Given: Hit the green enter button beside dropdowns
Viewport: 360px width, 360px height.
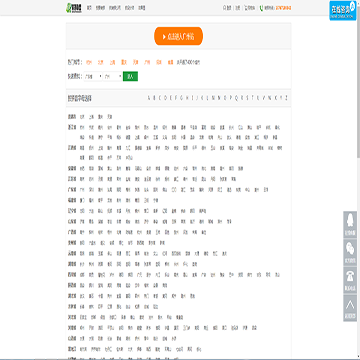Looking at the screenshot, I should (130, 77).
